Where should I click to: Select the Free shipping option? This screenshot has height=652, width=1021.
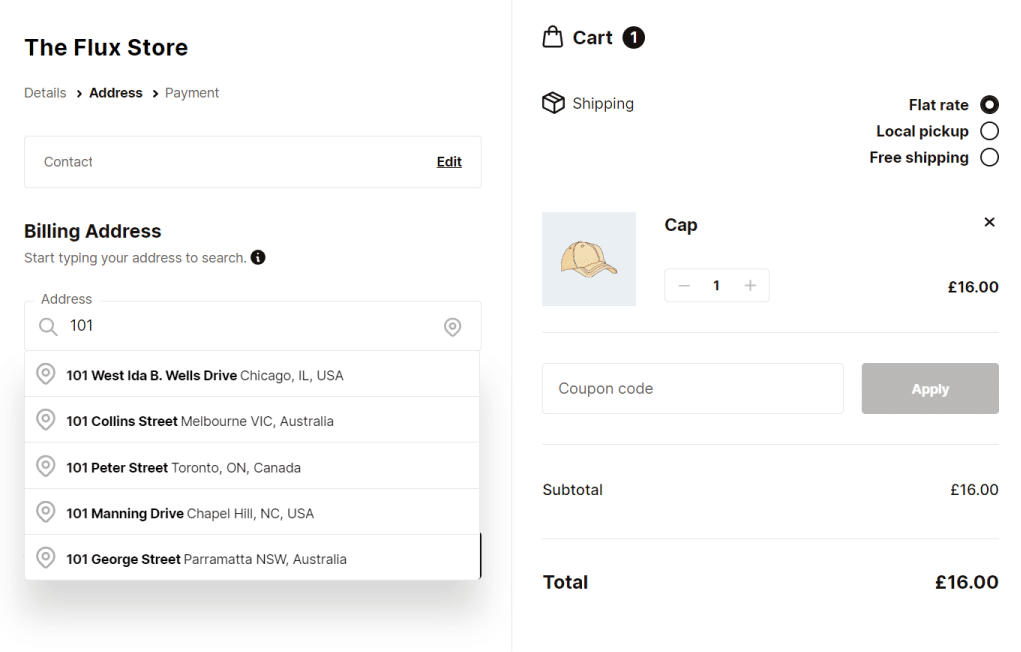pos(988,157)
